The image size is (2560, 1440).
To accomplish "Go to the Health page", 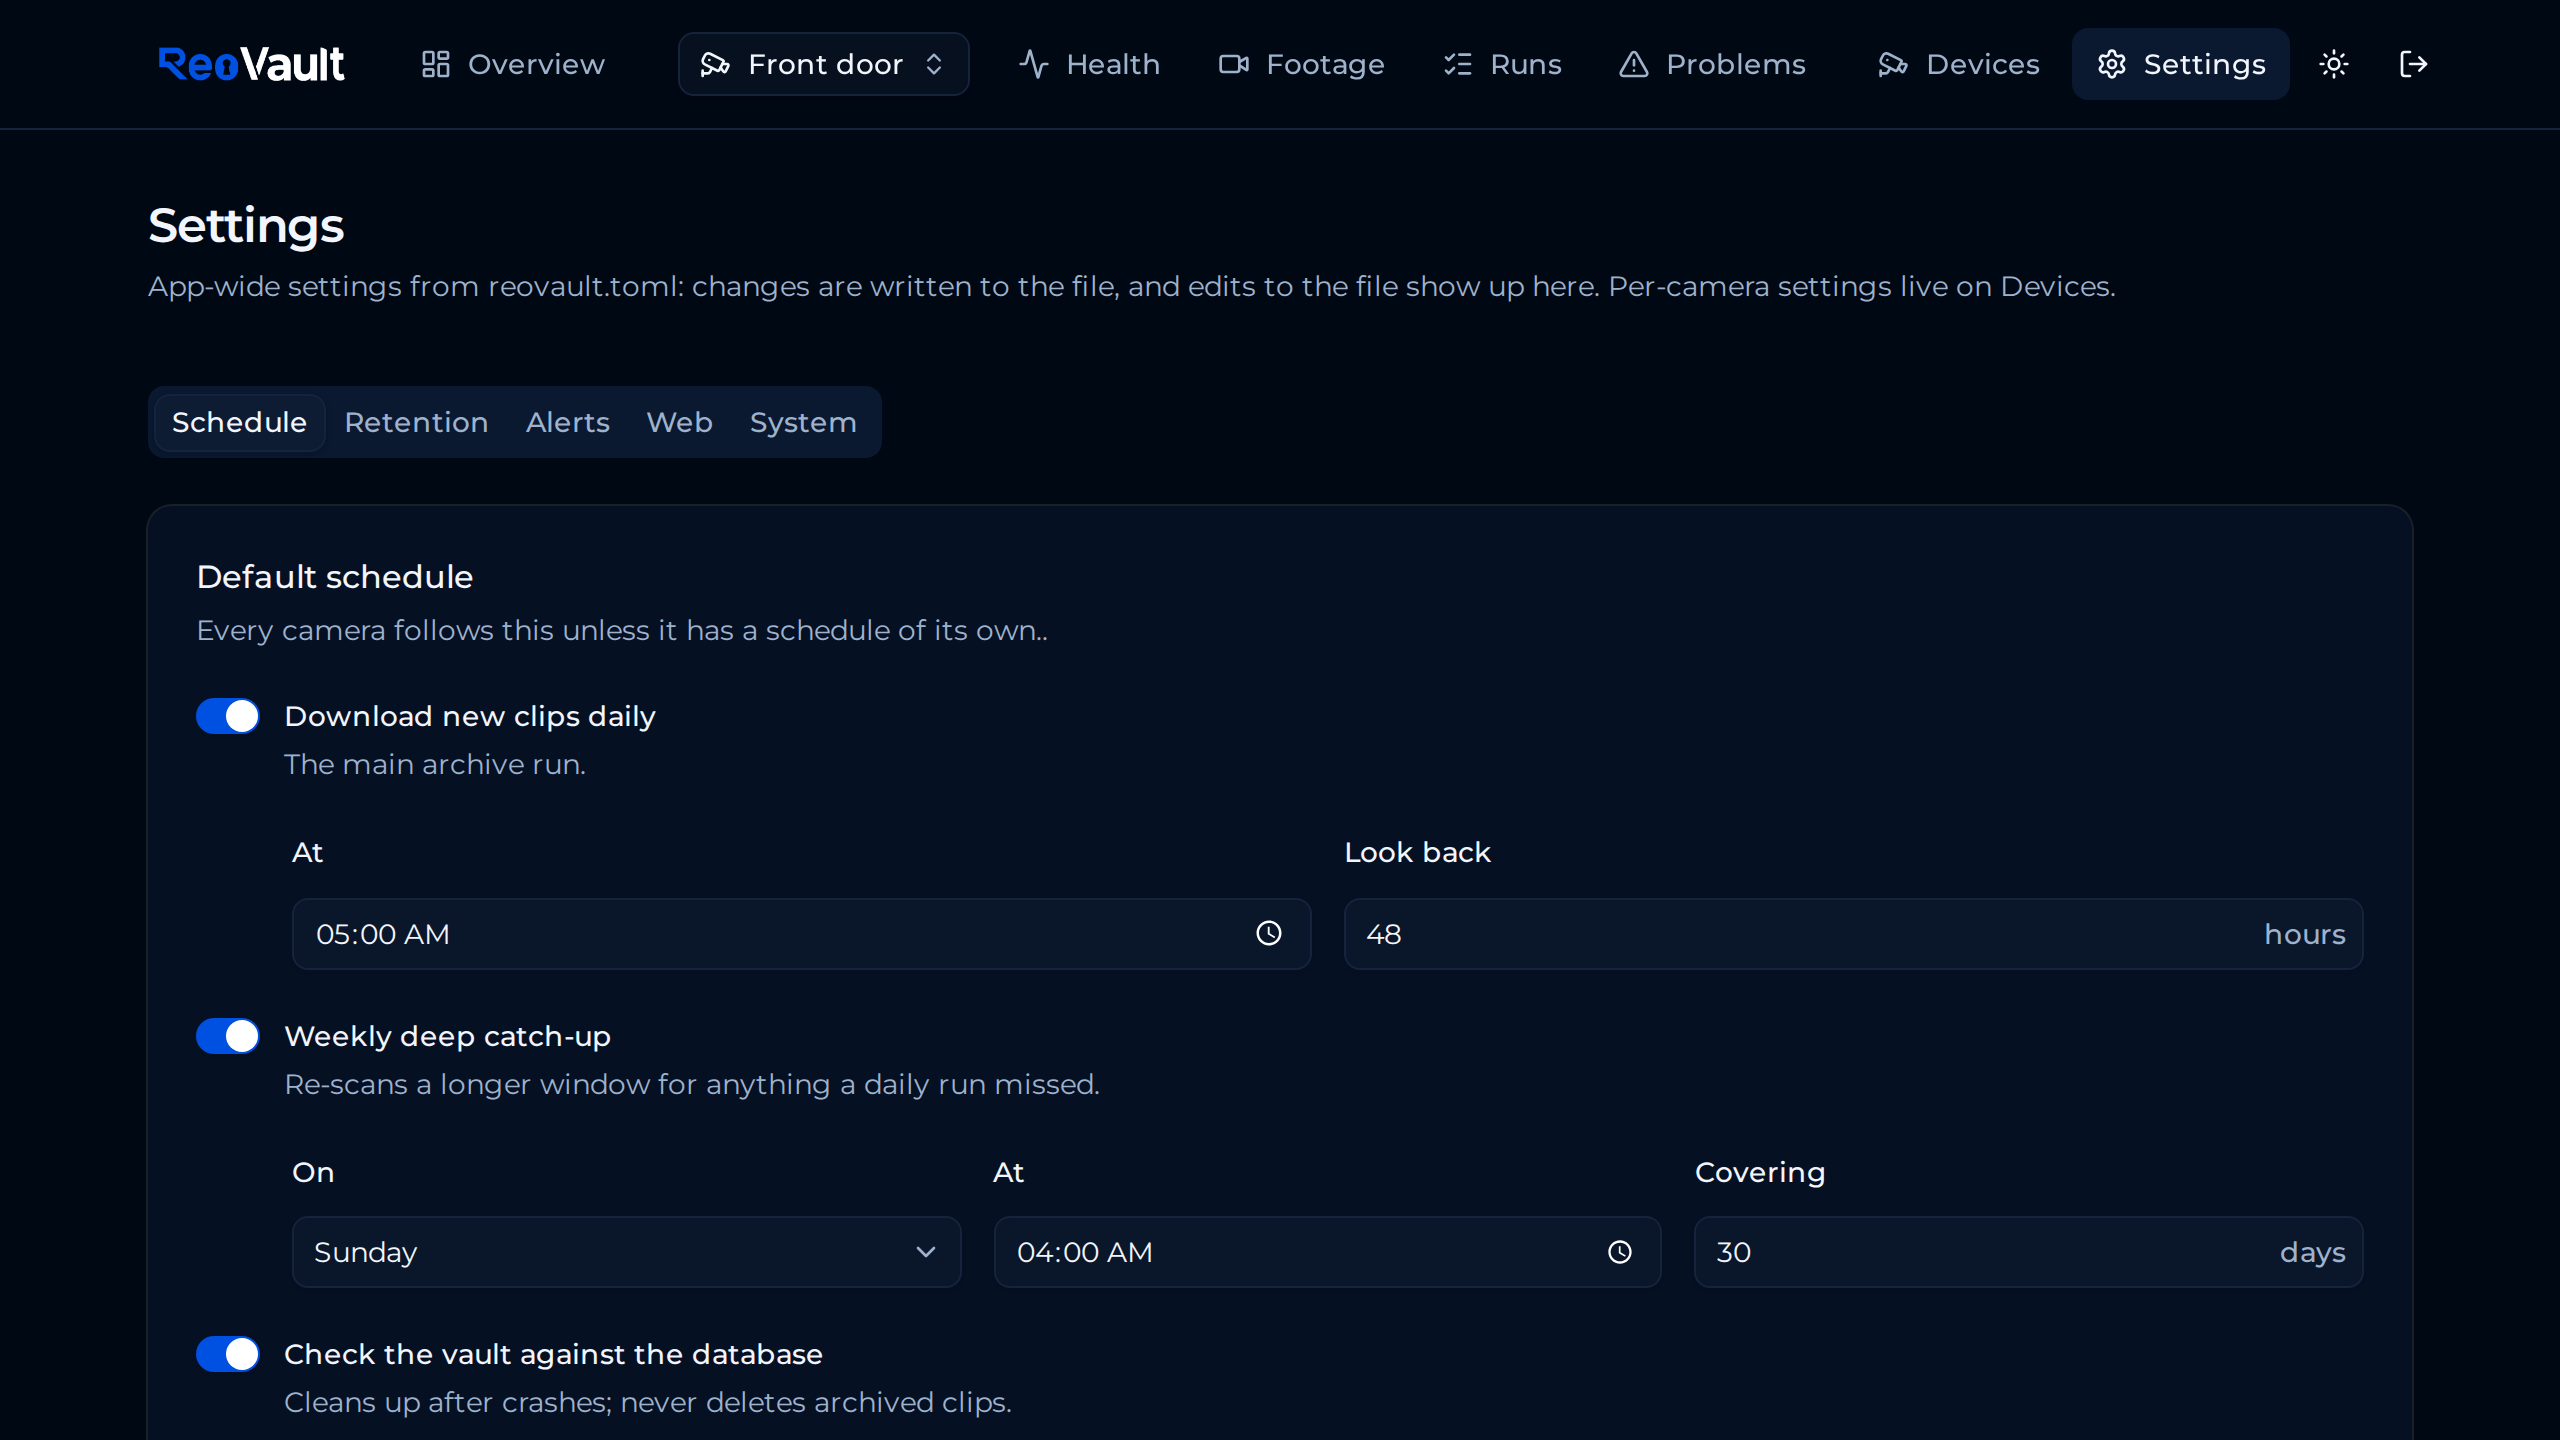I will [1089, 64].
